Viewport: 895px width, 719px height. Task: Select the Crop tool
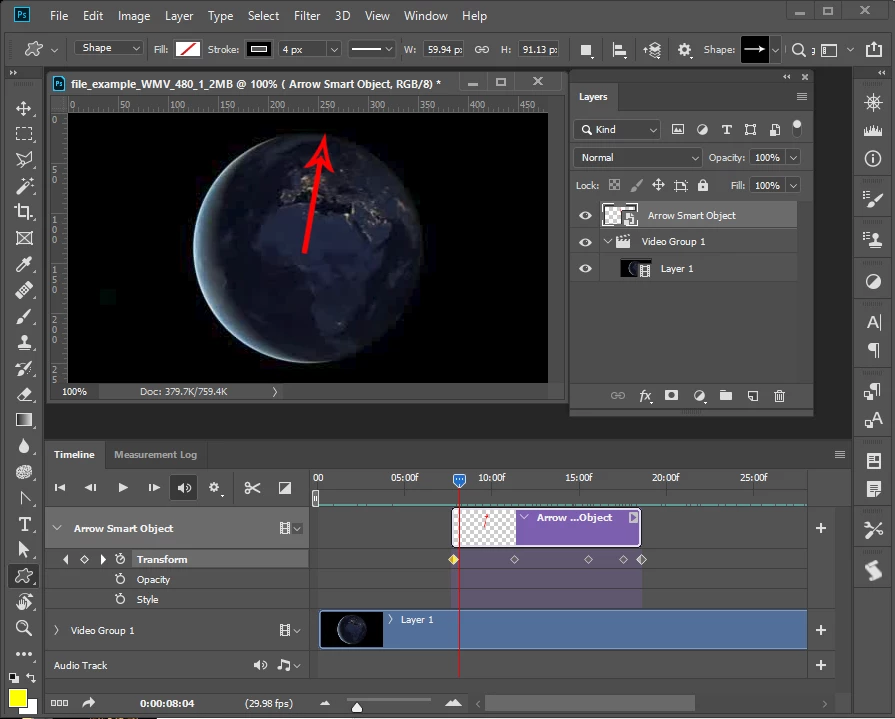point(24,211)
